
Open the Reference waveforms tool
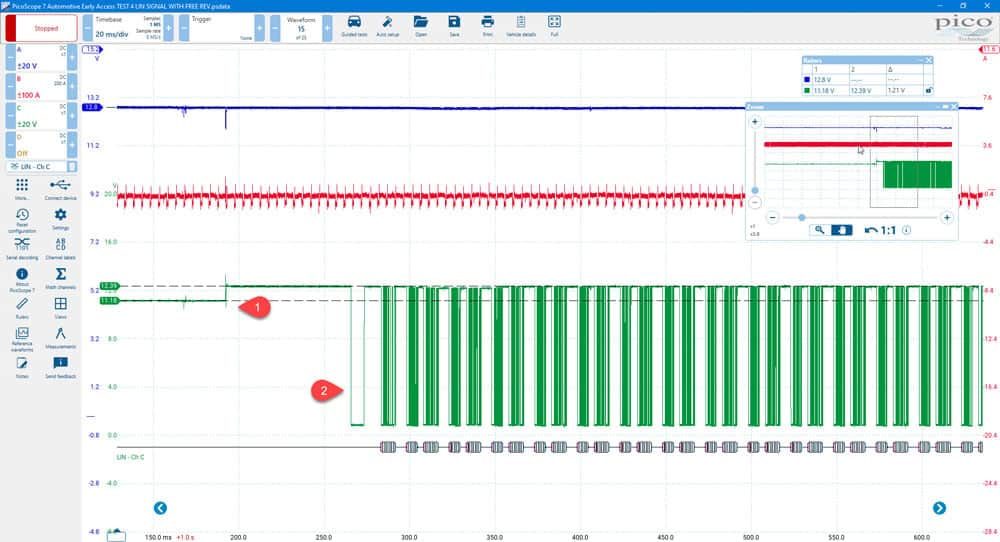22,339
